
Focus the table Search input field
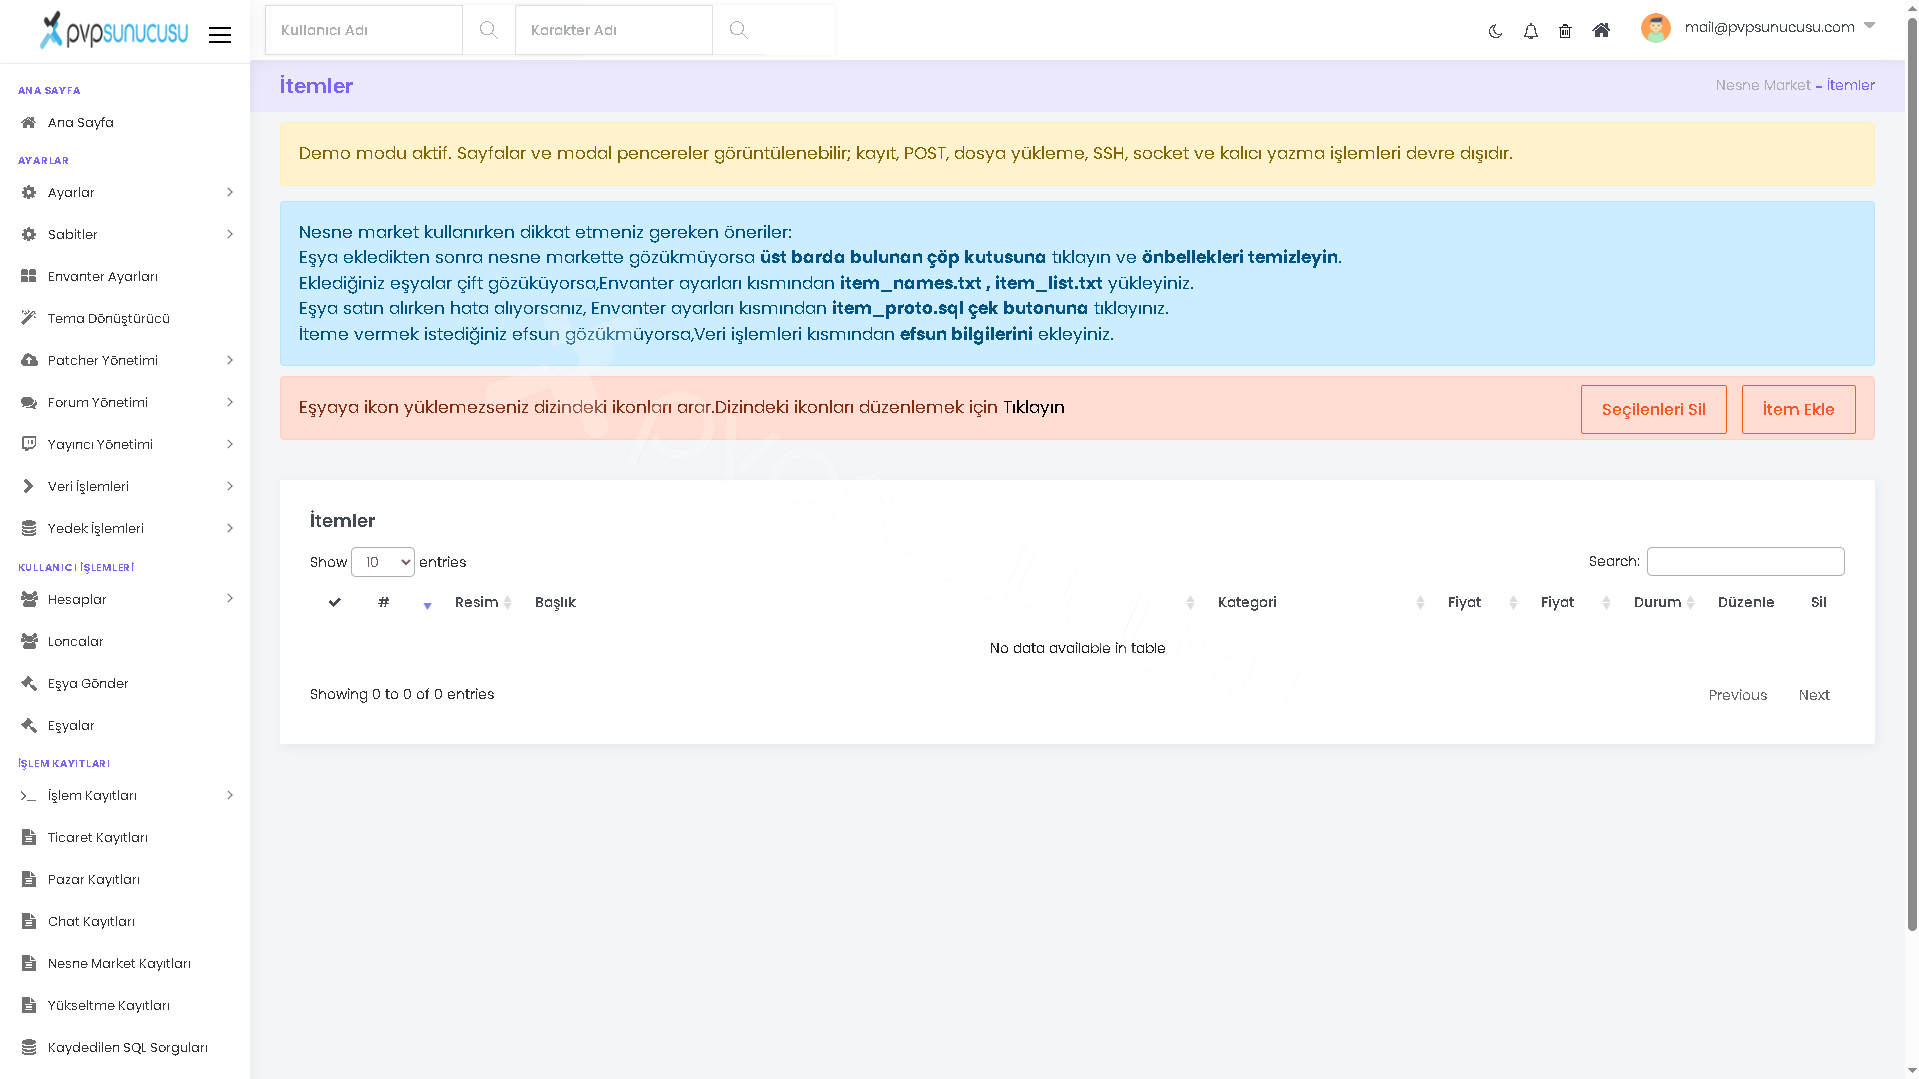[x=1745, y=561]
